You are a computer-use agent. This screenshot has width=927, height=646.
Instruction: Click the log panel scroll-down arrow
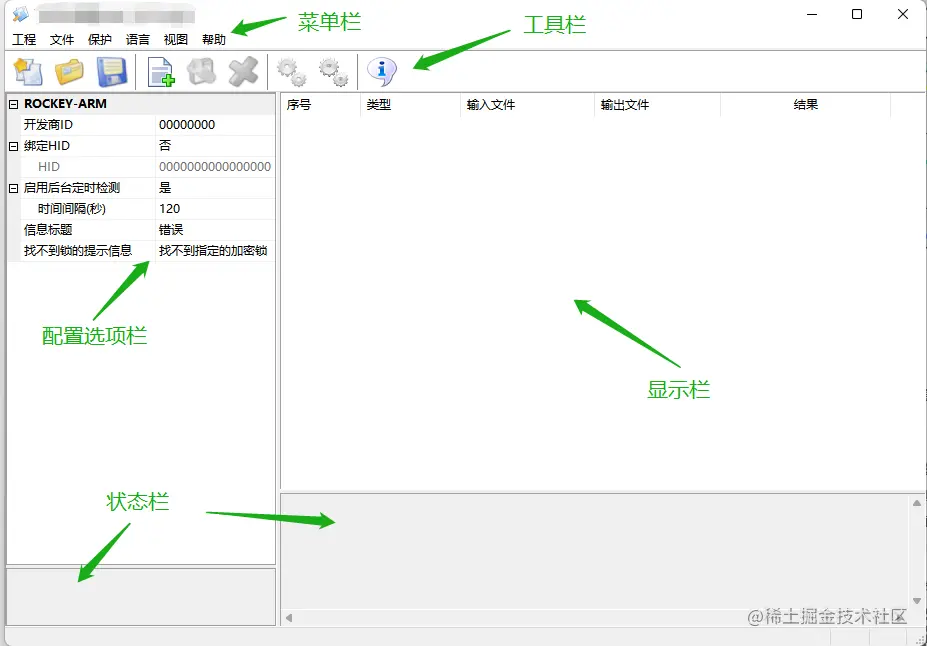[x=916, y=601]
